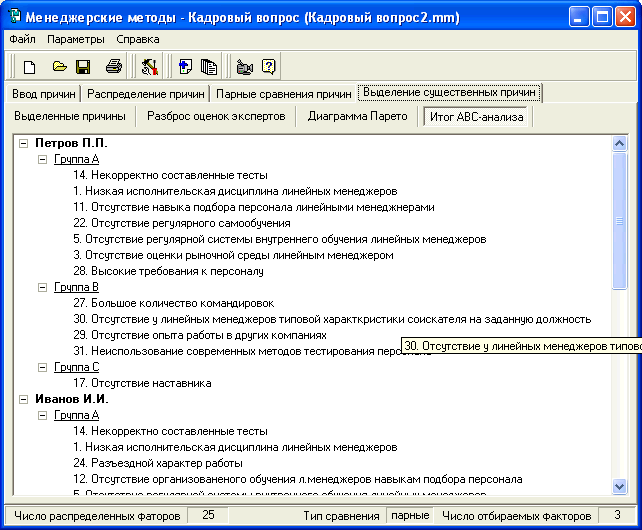Viewport: 642px width, 530px height.
Task: Click the vertical scrollbar thumb
Action: (619, 221)
